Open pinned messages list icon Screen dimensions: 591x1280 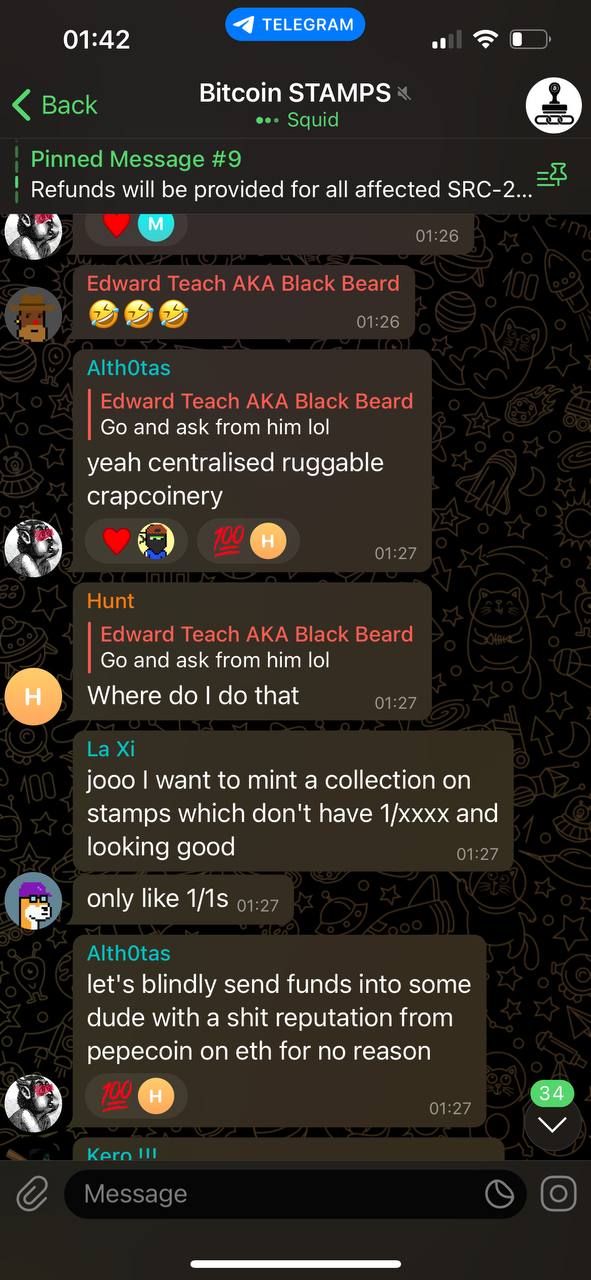tap(552, 177)
